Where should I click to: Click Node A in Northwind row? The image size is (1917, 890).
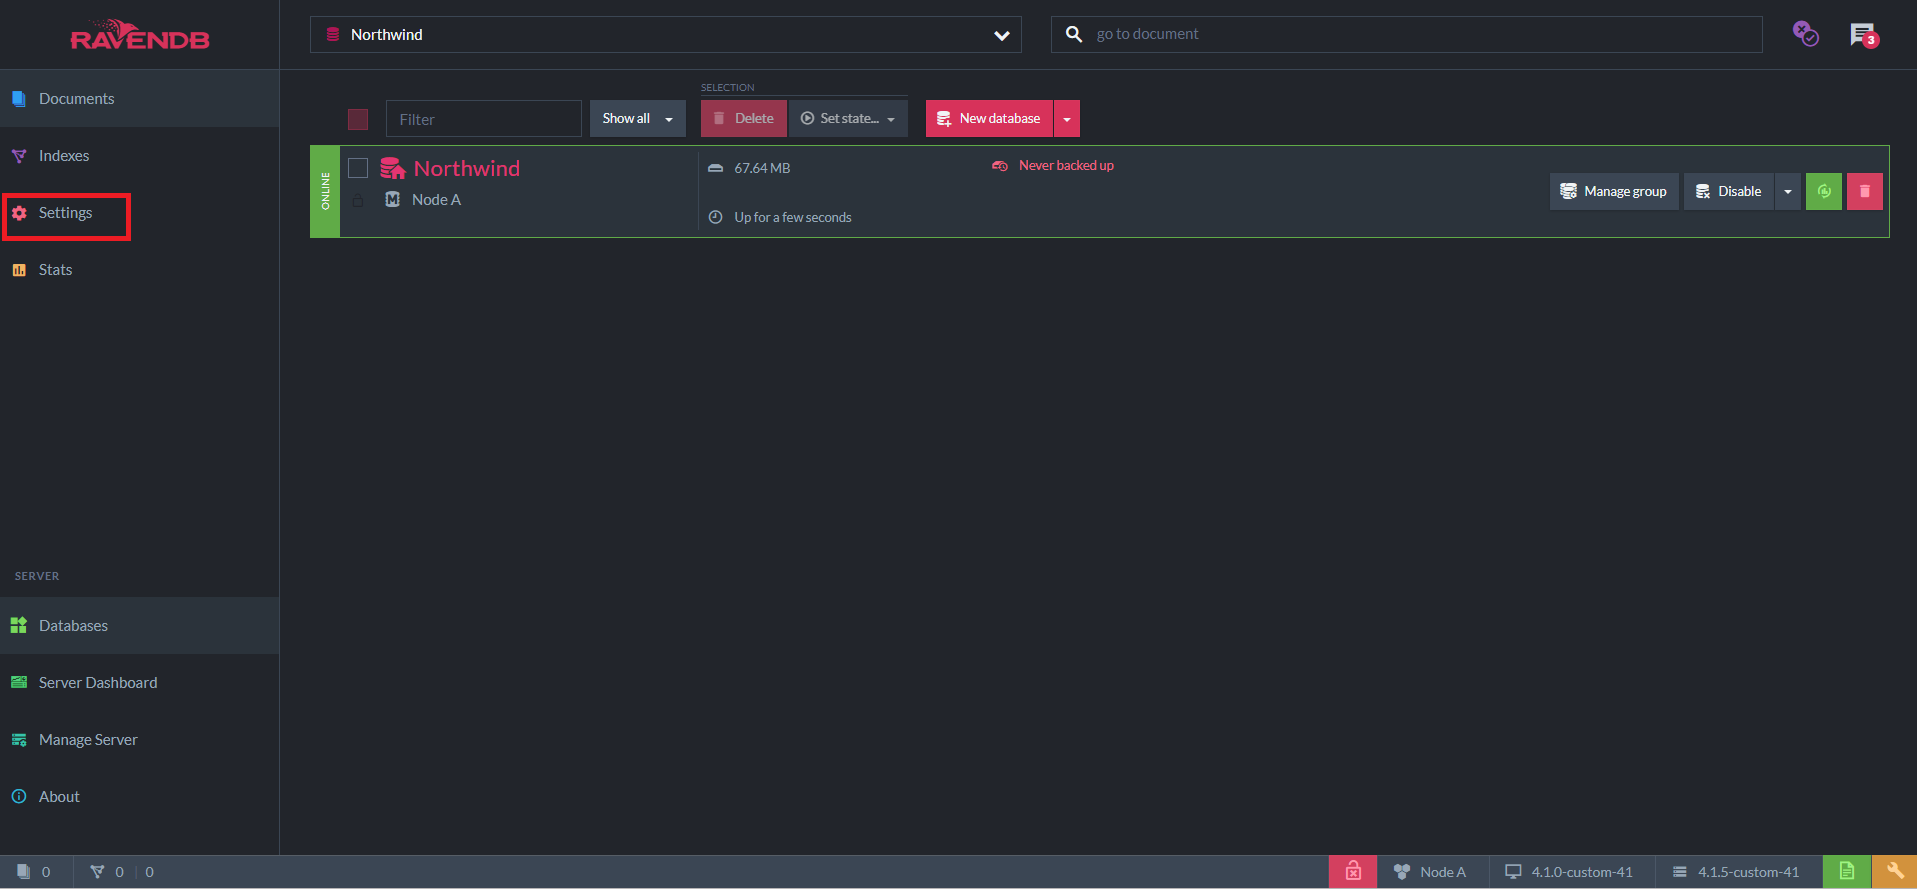click(x=436, y=200)
